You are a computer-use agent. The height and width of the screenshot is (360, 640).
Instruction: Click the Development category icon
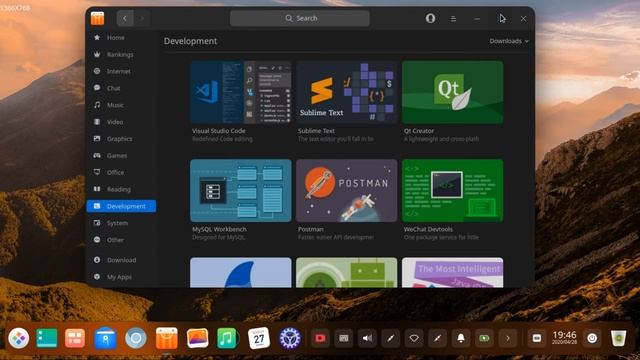97,206
